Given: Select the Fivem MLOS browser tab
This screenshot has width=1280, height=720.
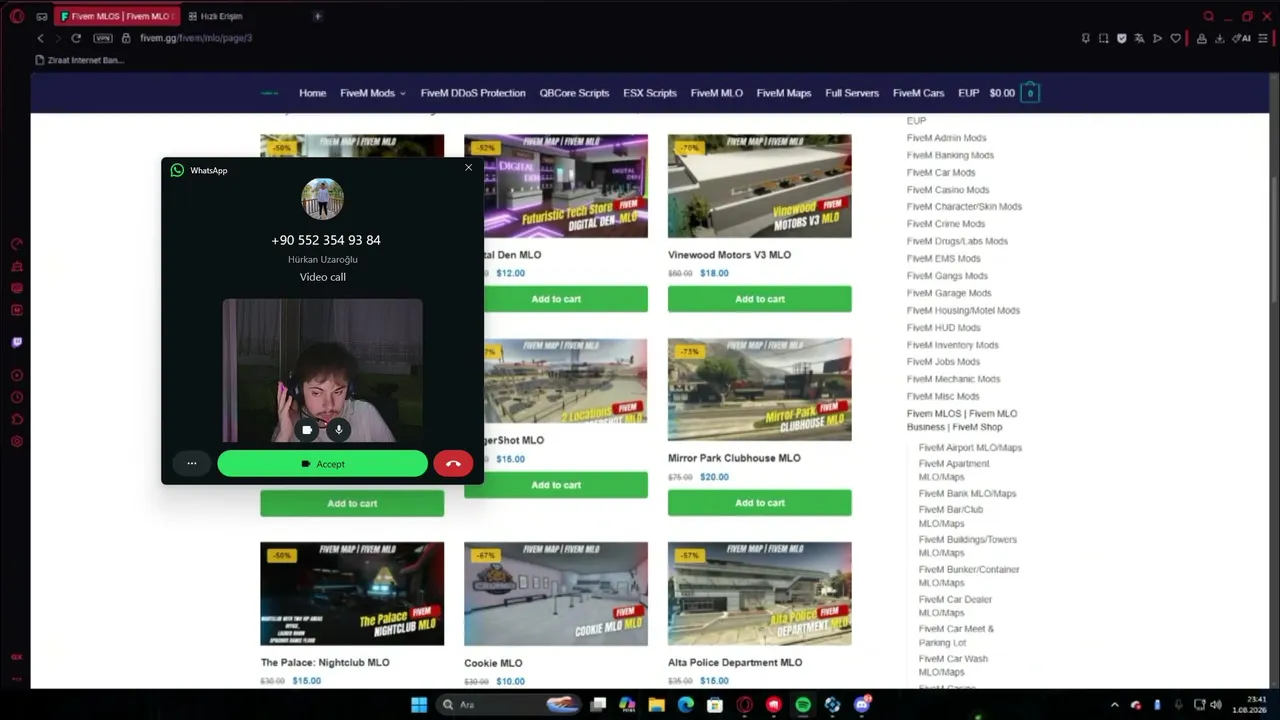Looking at the screenshot, I should coord(116,16).
